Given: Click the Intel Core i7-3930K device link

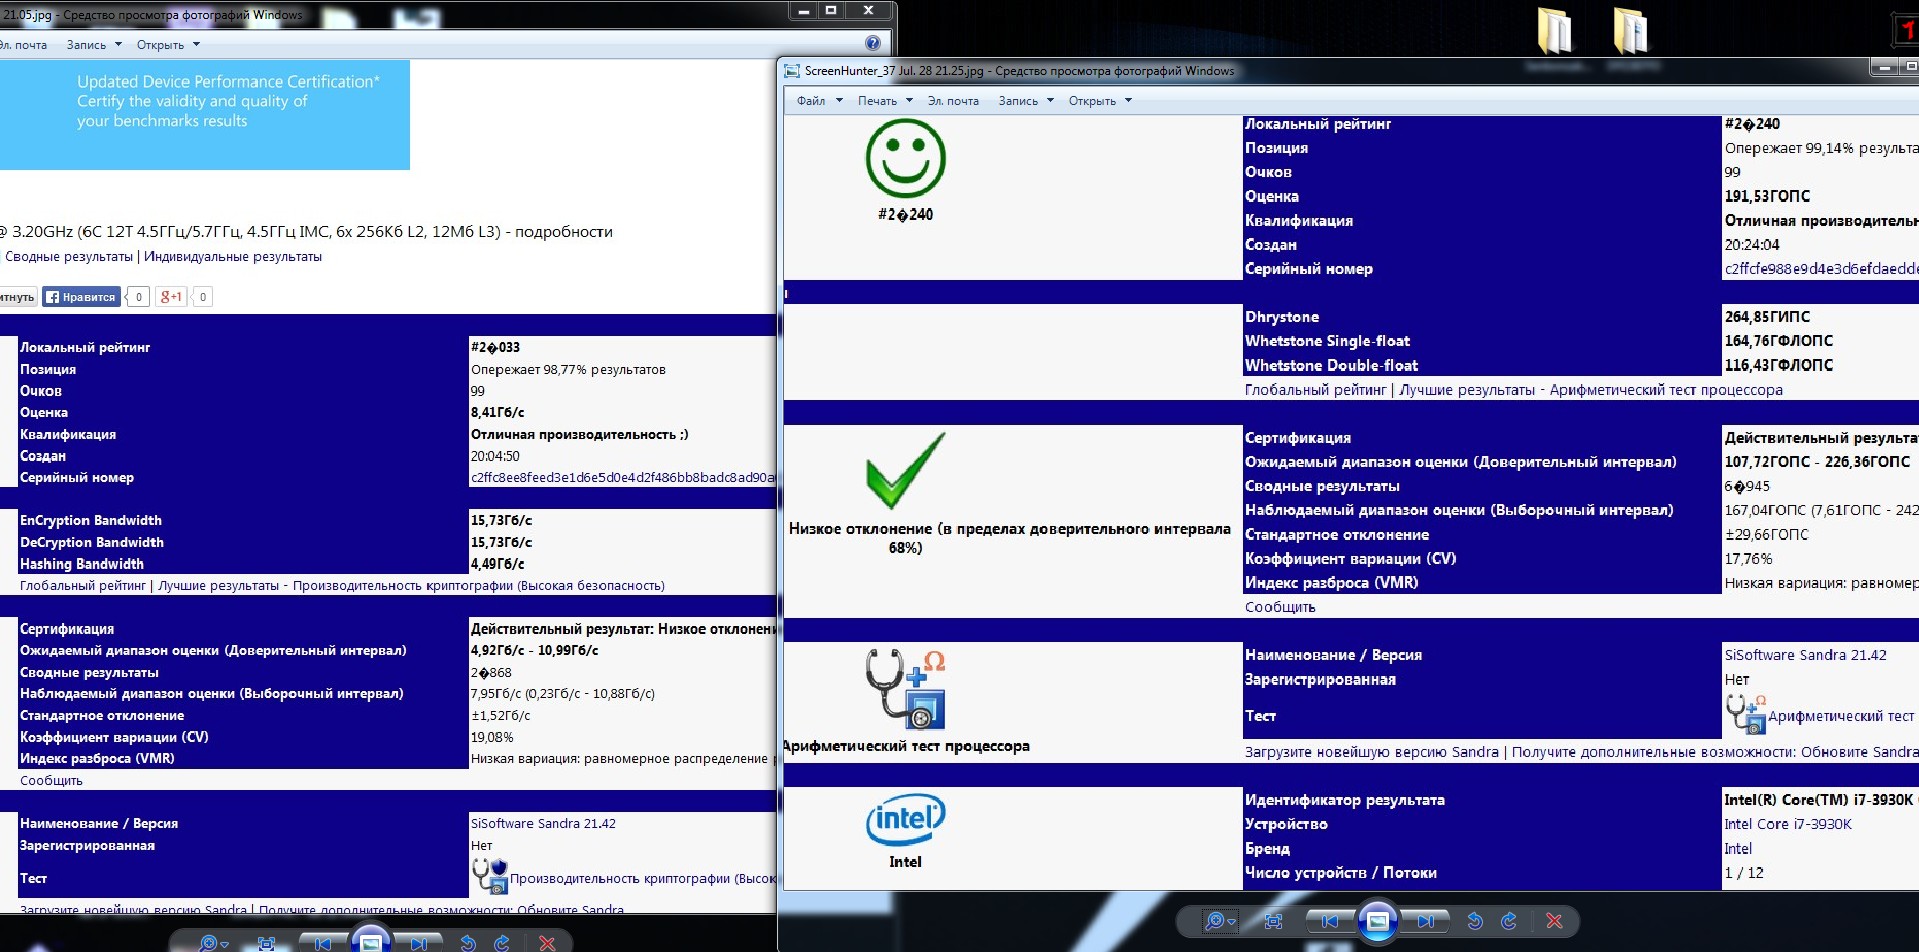Looking at the screenshot, I should point(1787,824).
